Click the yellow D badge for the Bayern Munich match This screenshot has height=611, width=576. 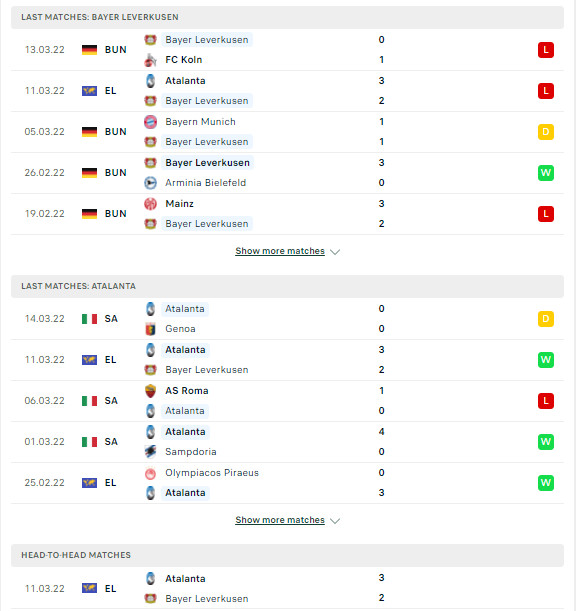click(546, 132)
